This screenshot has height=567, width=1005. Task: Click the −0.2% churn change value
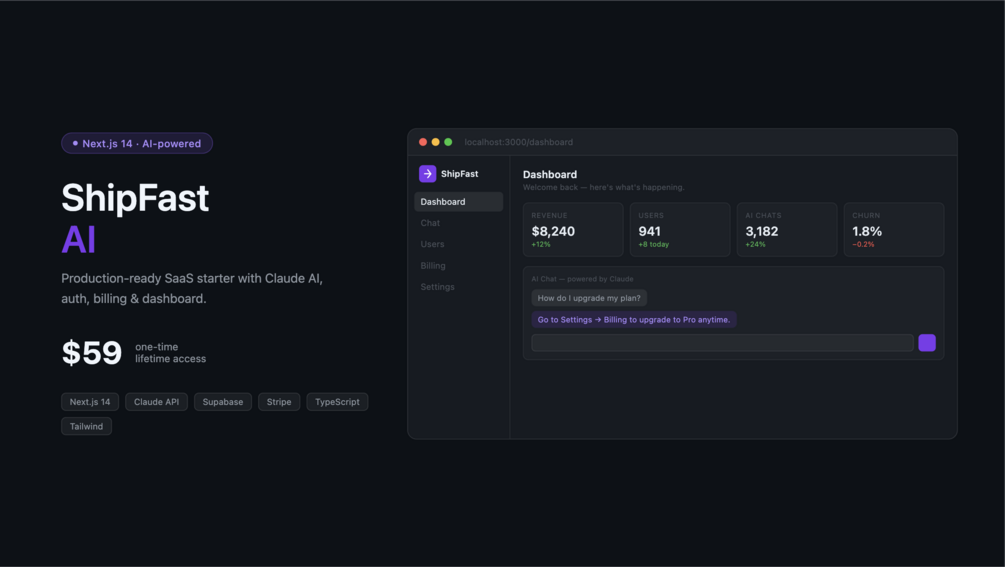[x=863, y=244]
